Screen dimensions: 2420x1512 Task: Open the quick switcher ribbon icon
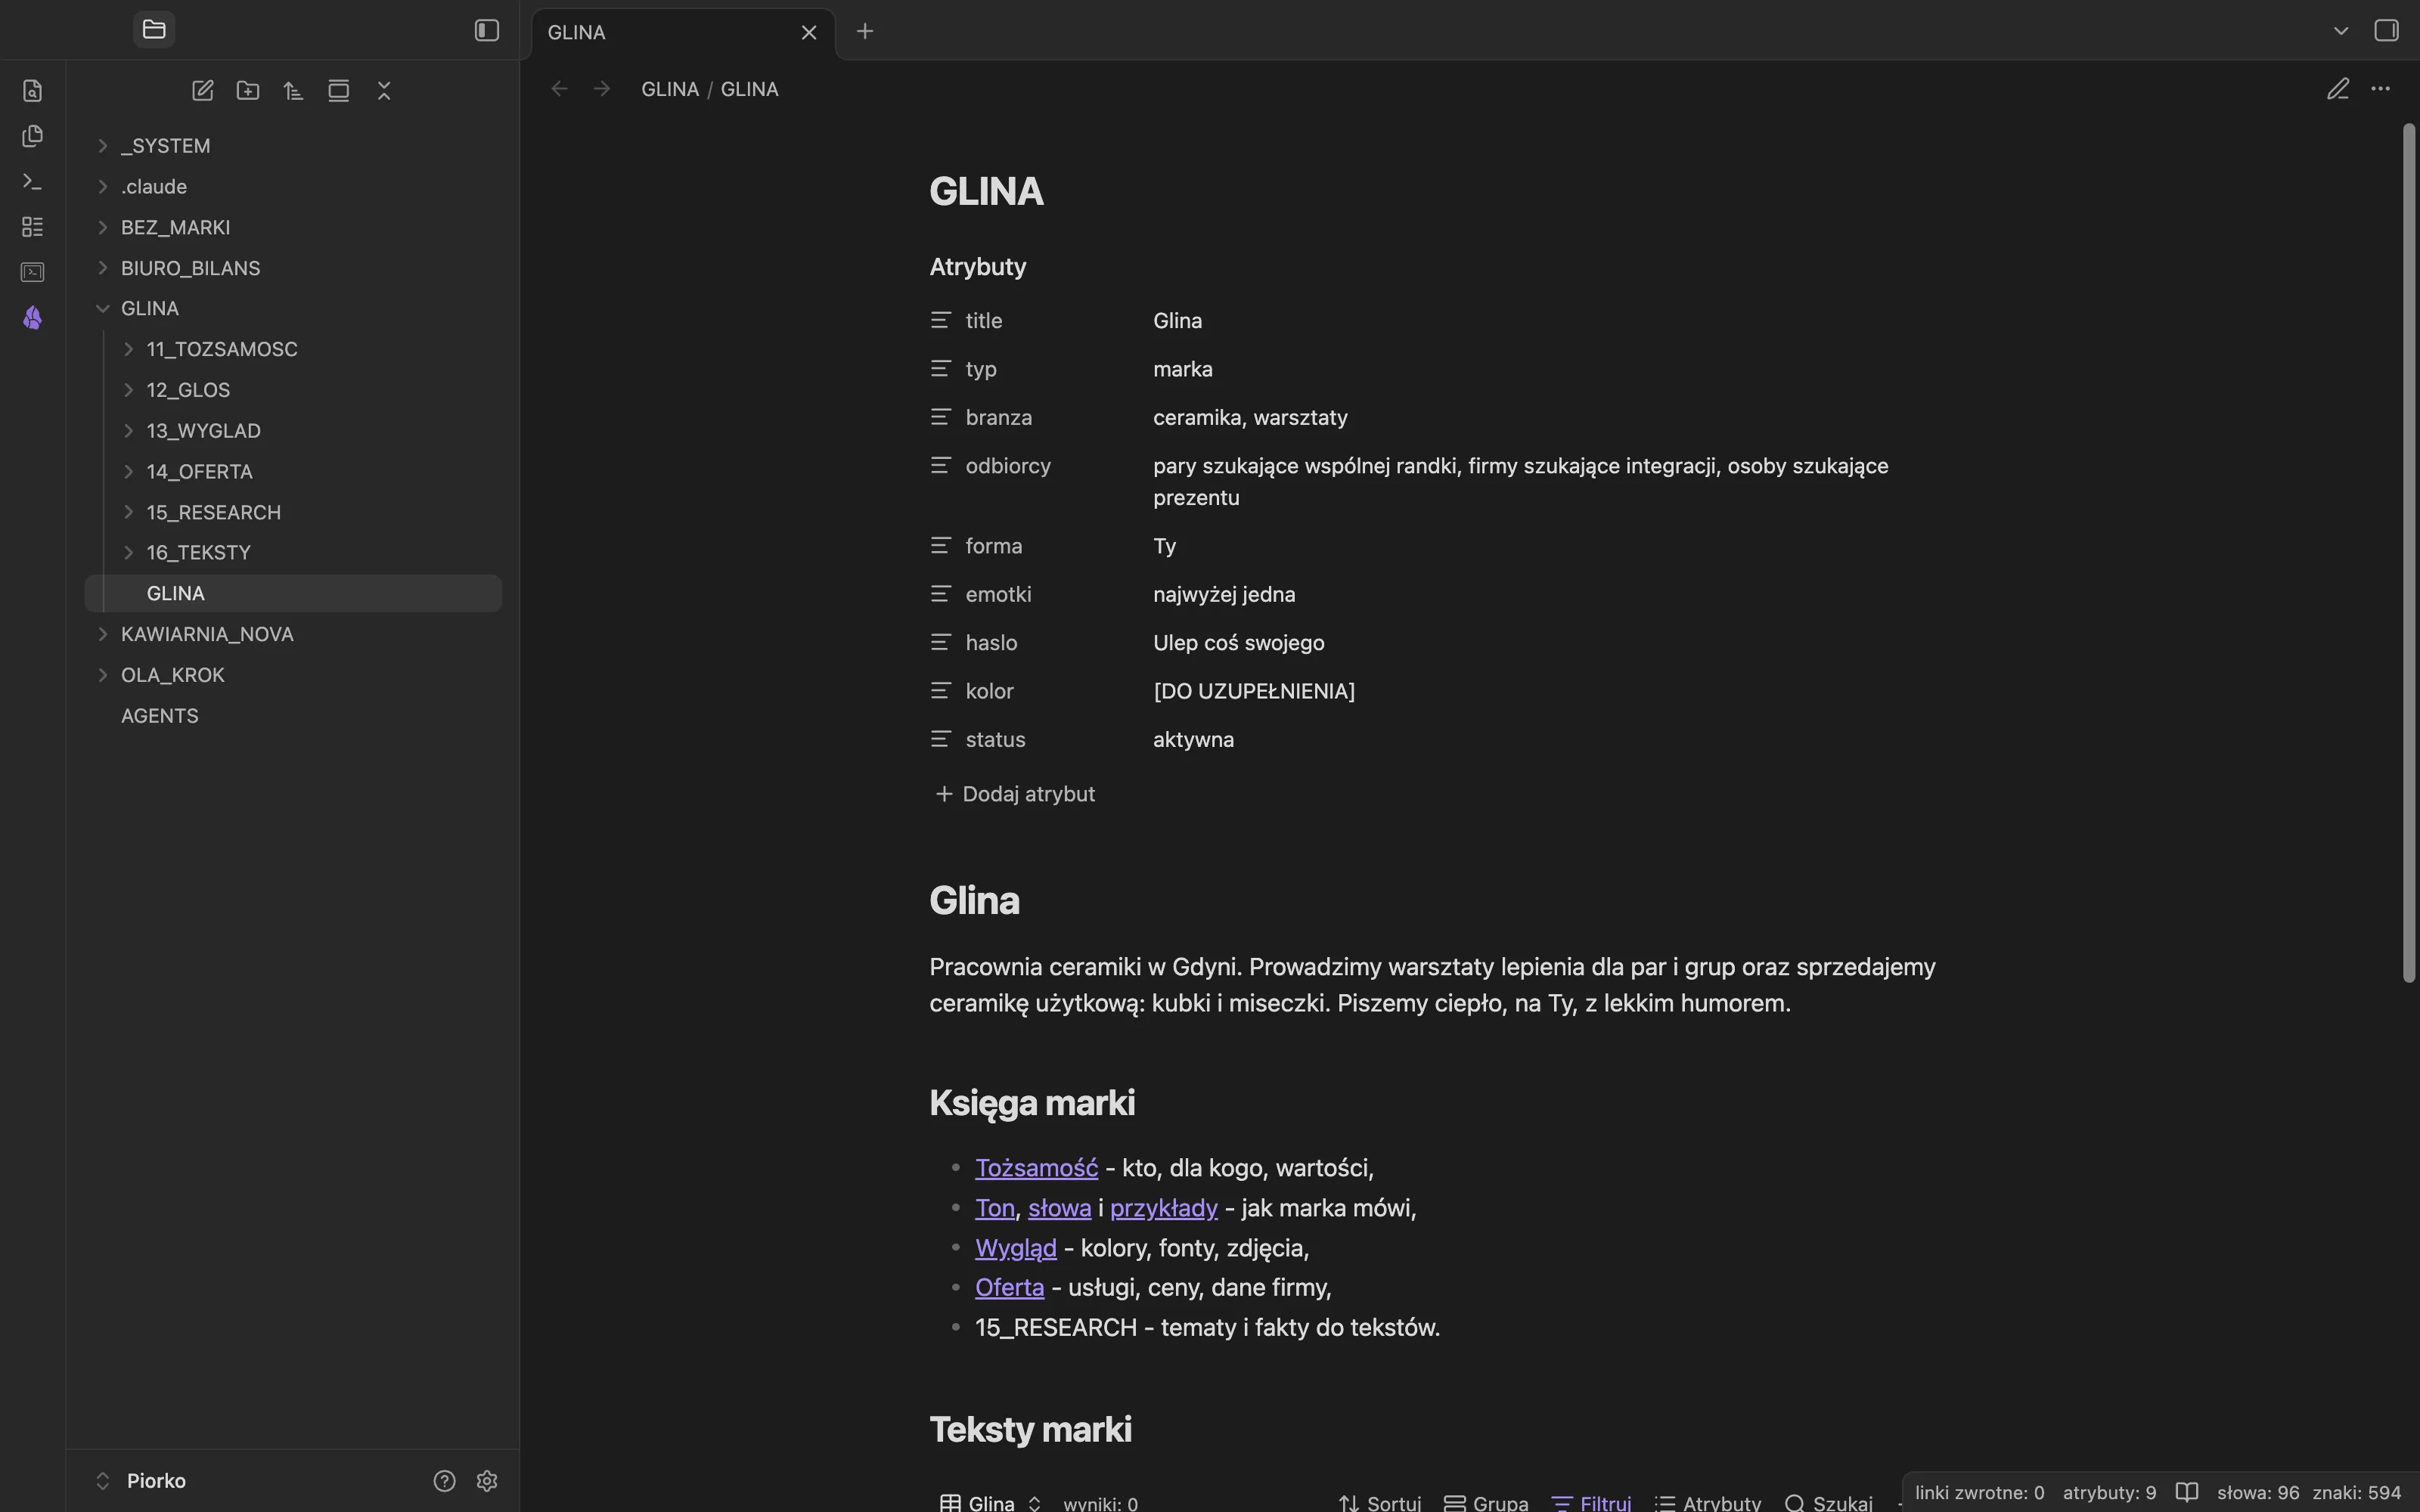pos(33,91)
